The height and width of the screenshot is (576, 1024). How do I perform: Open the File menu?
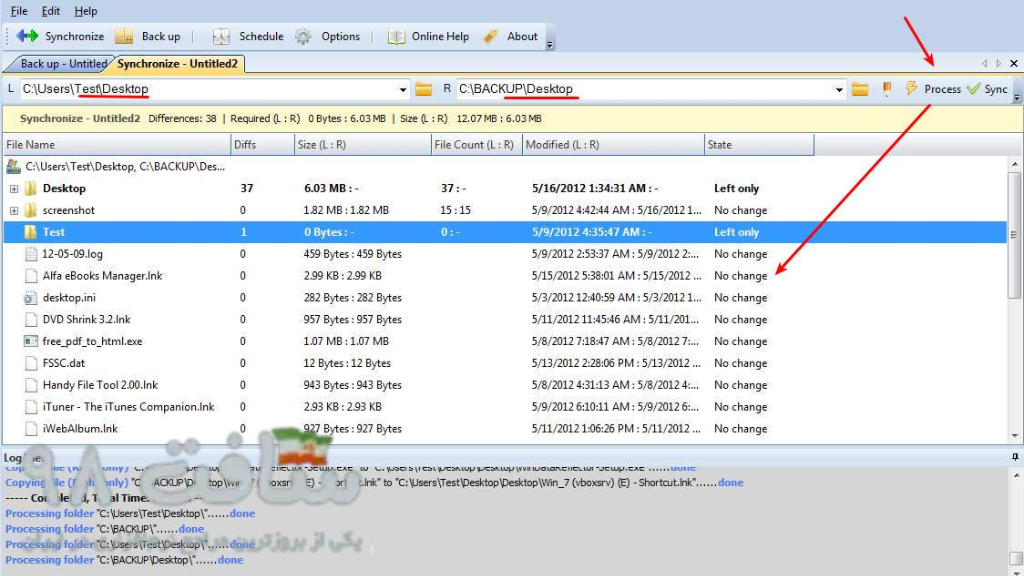(x=19, y=11)
